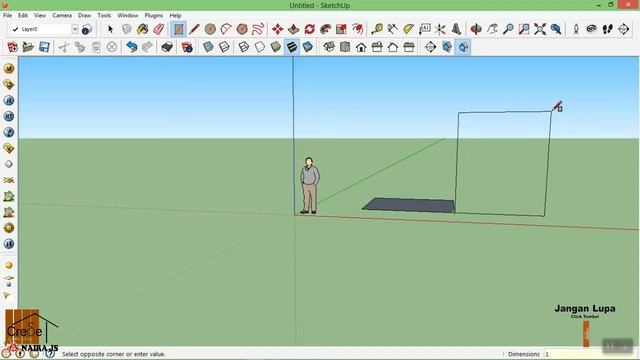Image resolution: width=640 pixels, height=360 pixels.
Task: Select the Move tool with red arrows
Action: click(x=278, y=29)
